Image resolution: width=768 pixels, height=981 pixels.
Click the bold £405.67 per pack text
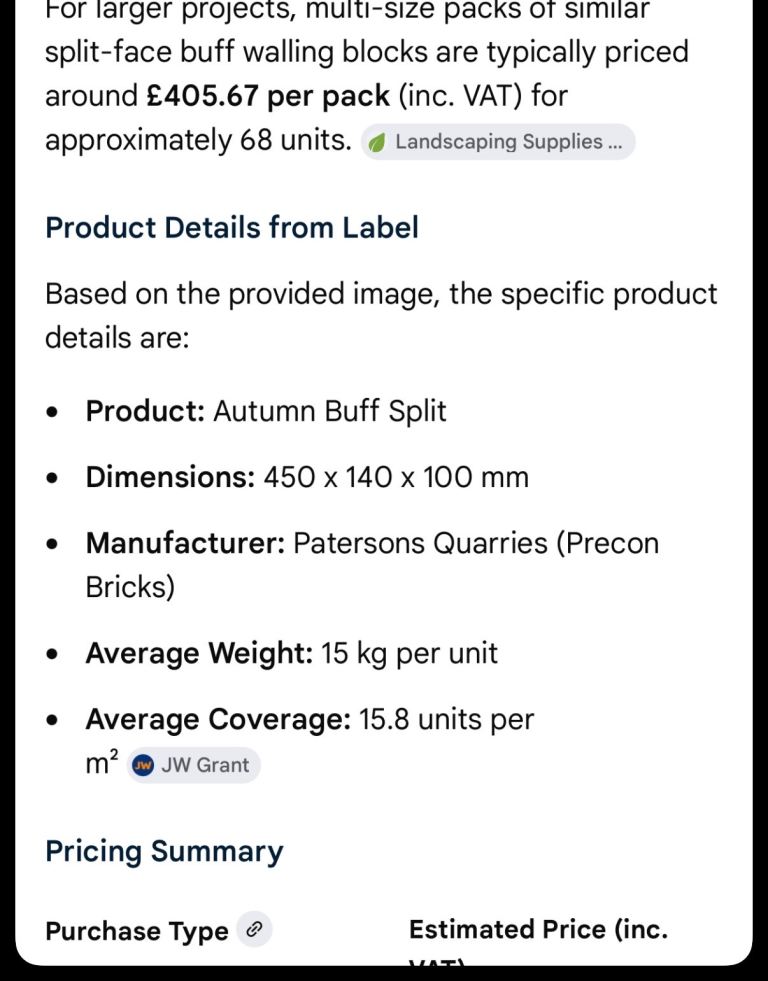[268, 96]
